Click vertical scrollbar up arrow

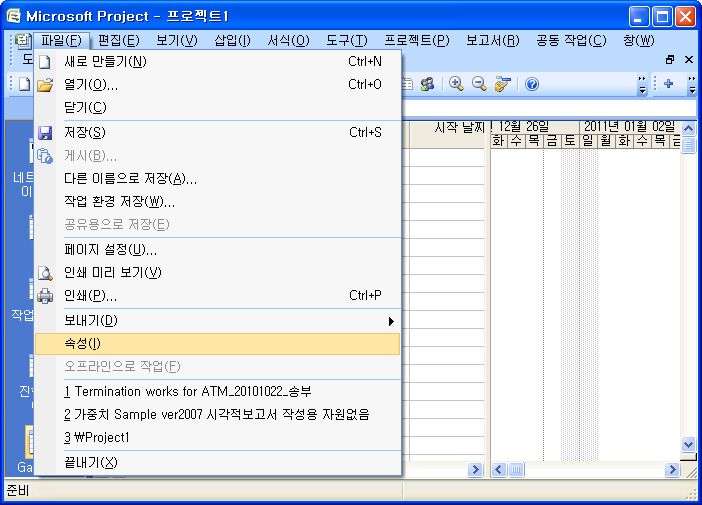[689, 128]
